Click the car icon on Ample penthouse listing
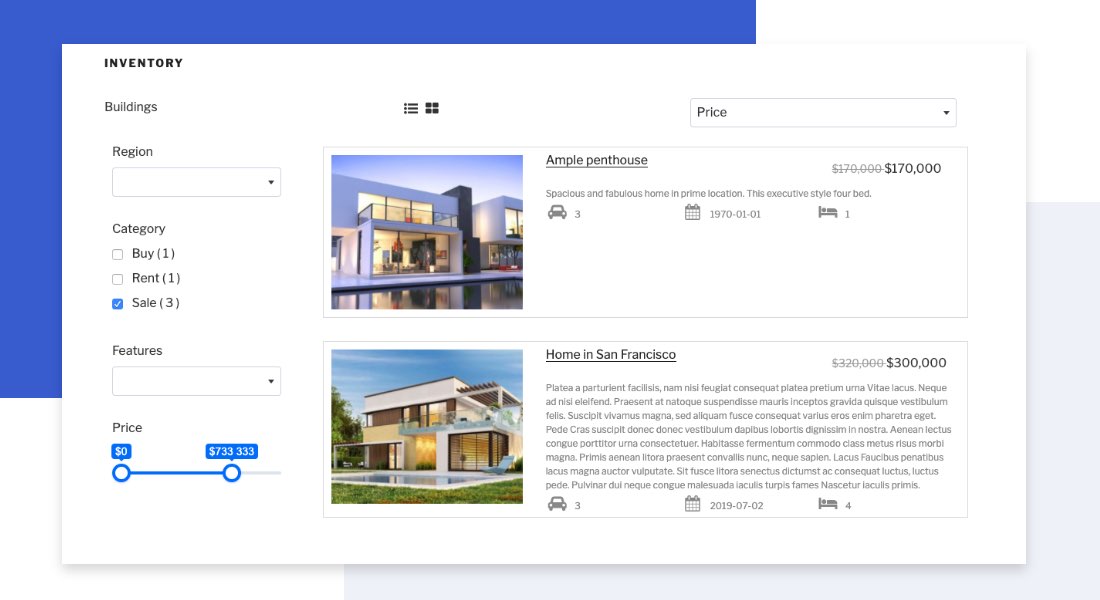 point(558,212)
